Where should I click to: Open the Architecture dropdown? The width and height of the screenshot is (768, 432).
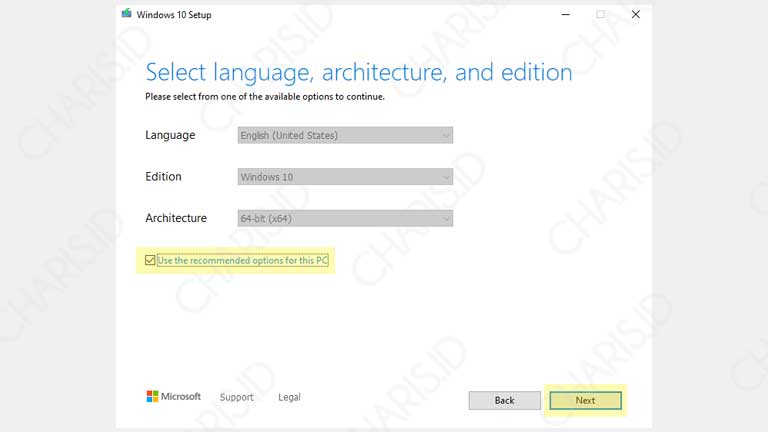(x=345, y=218)
